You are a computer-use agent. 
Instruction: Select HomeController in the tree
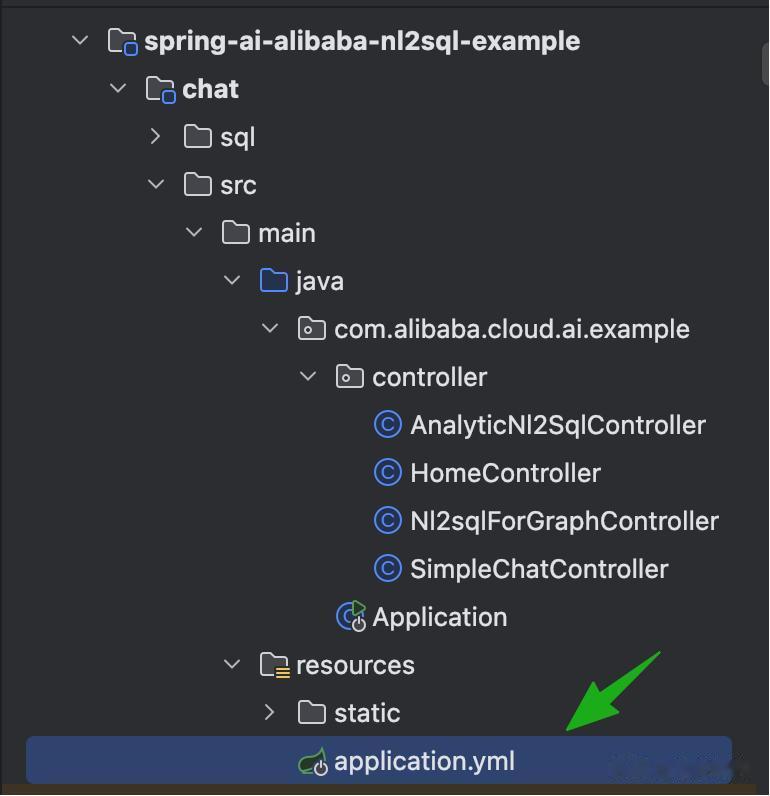[505, 473]
